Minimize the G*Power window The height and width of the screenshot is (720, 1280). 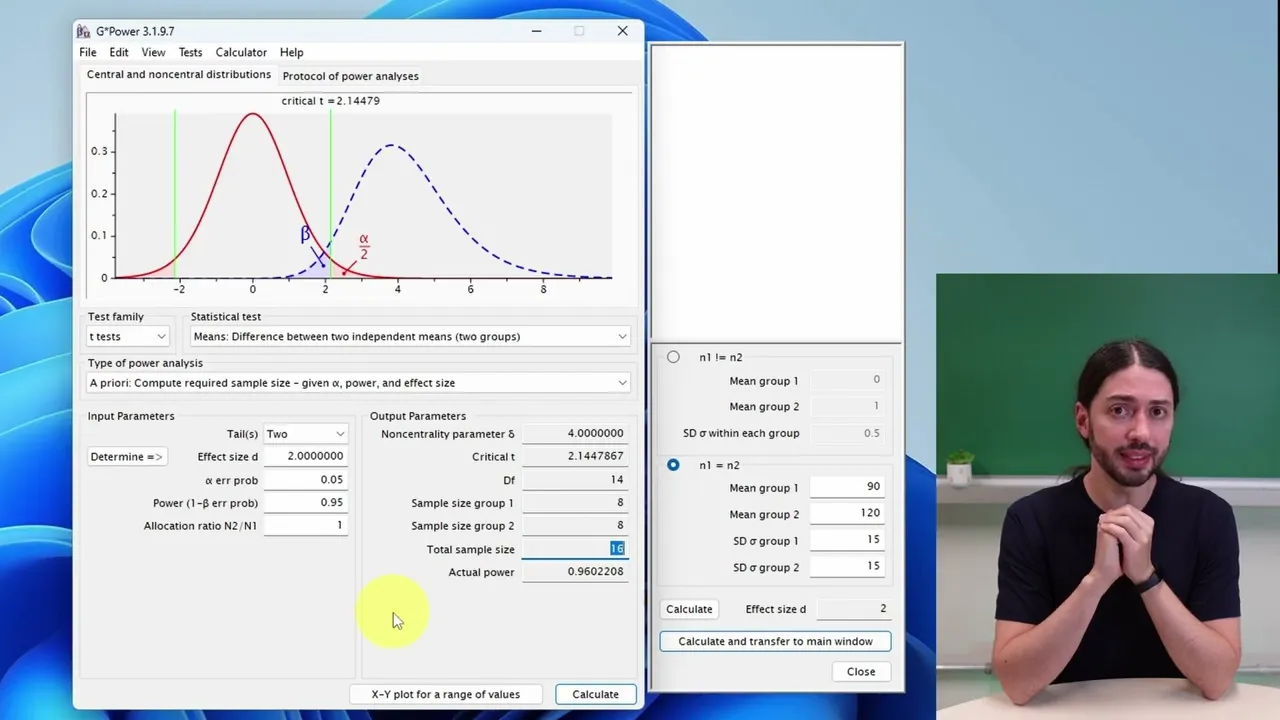pyautogui.click(x=537, y=31)
